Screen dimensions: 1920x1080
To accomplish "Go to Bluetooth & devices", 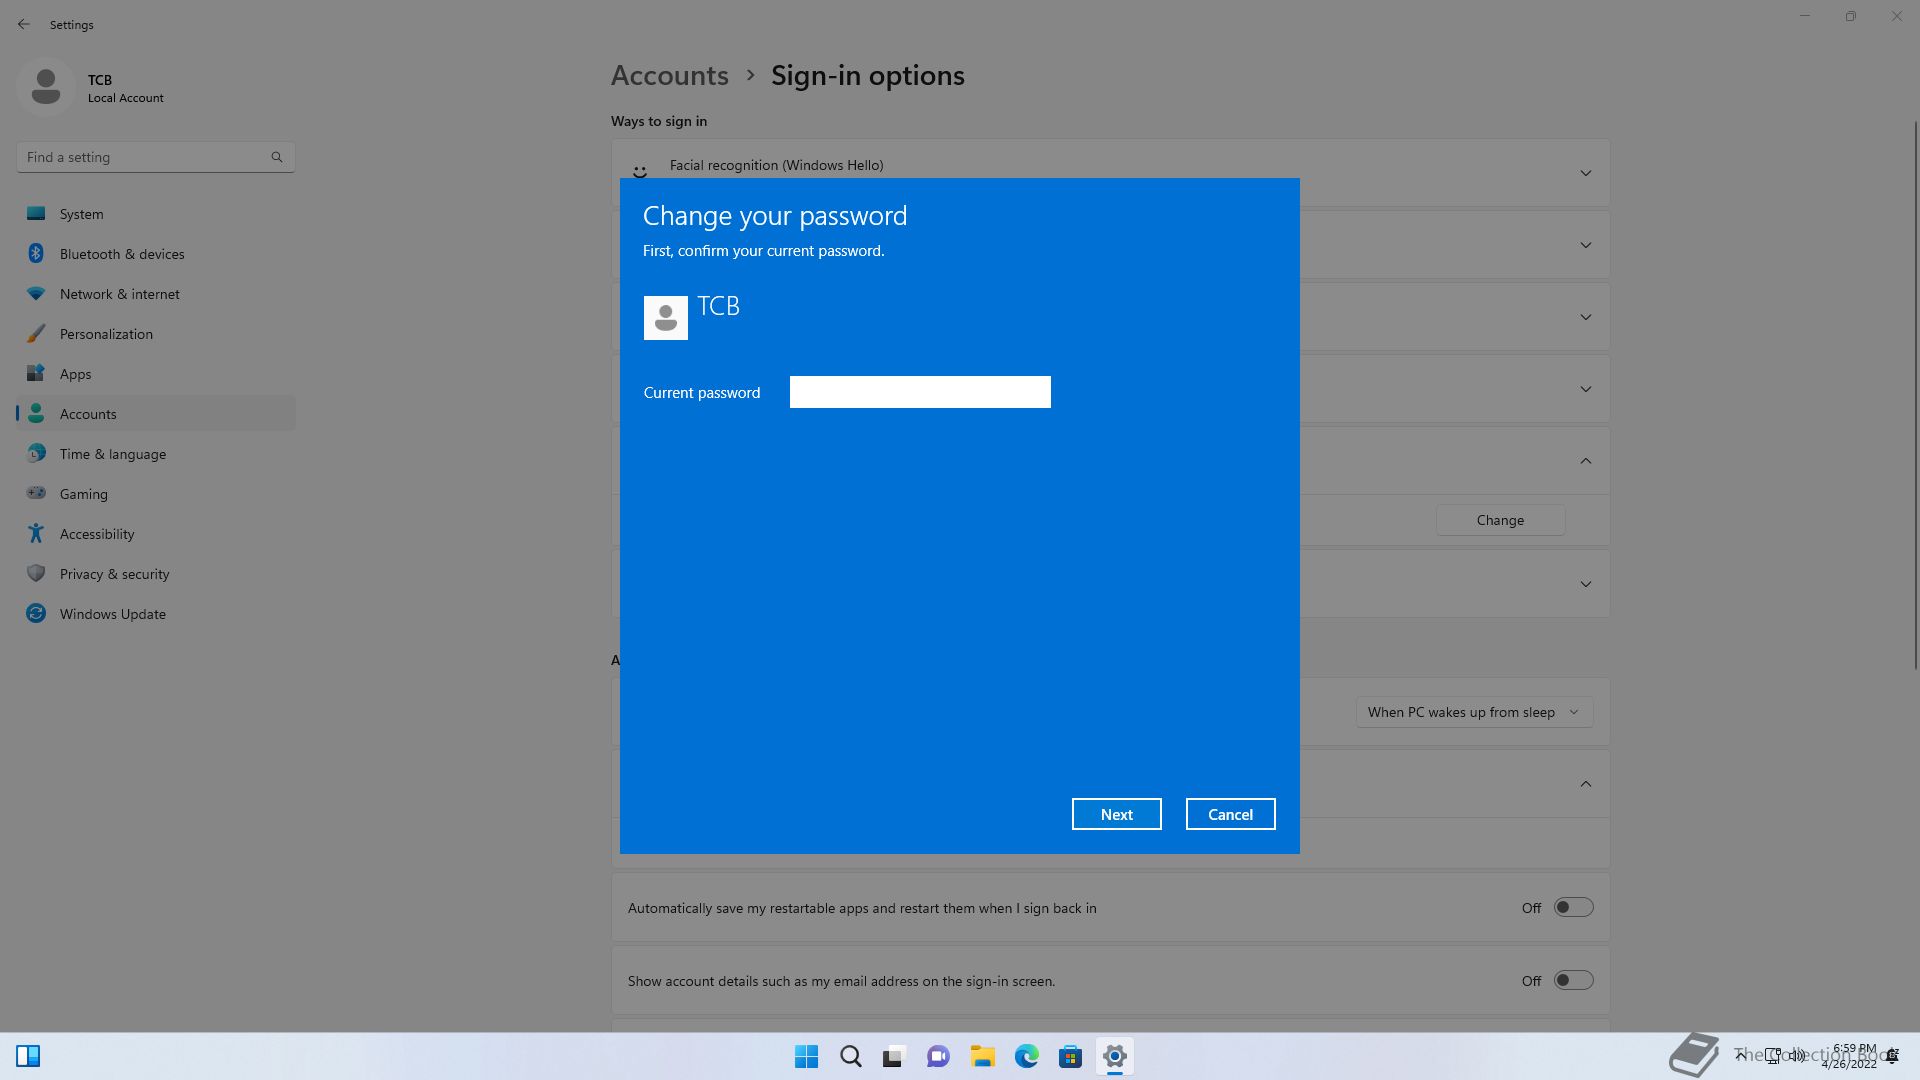I will point(156,254).
